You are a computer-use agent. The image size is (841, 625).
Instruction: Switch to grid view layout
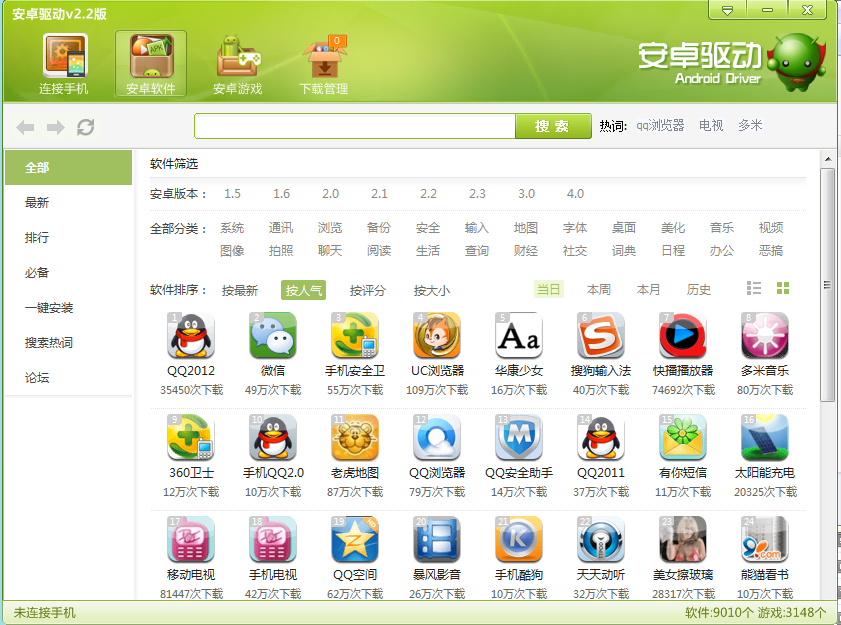783,289
